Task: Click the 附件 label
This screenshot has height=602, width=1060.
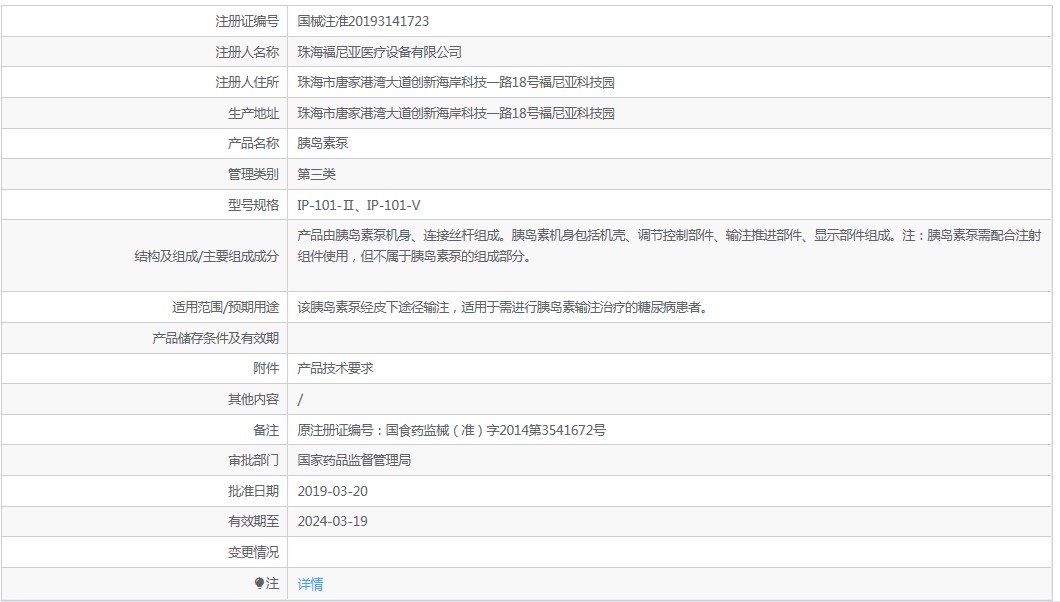Action: point(266,368)
